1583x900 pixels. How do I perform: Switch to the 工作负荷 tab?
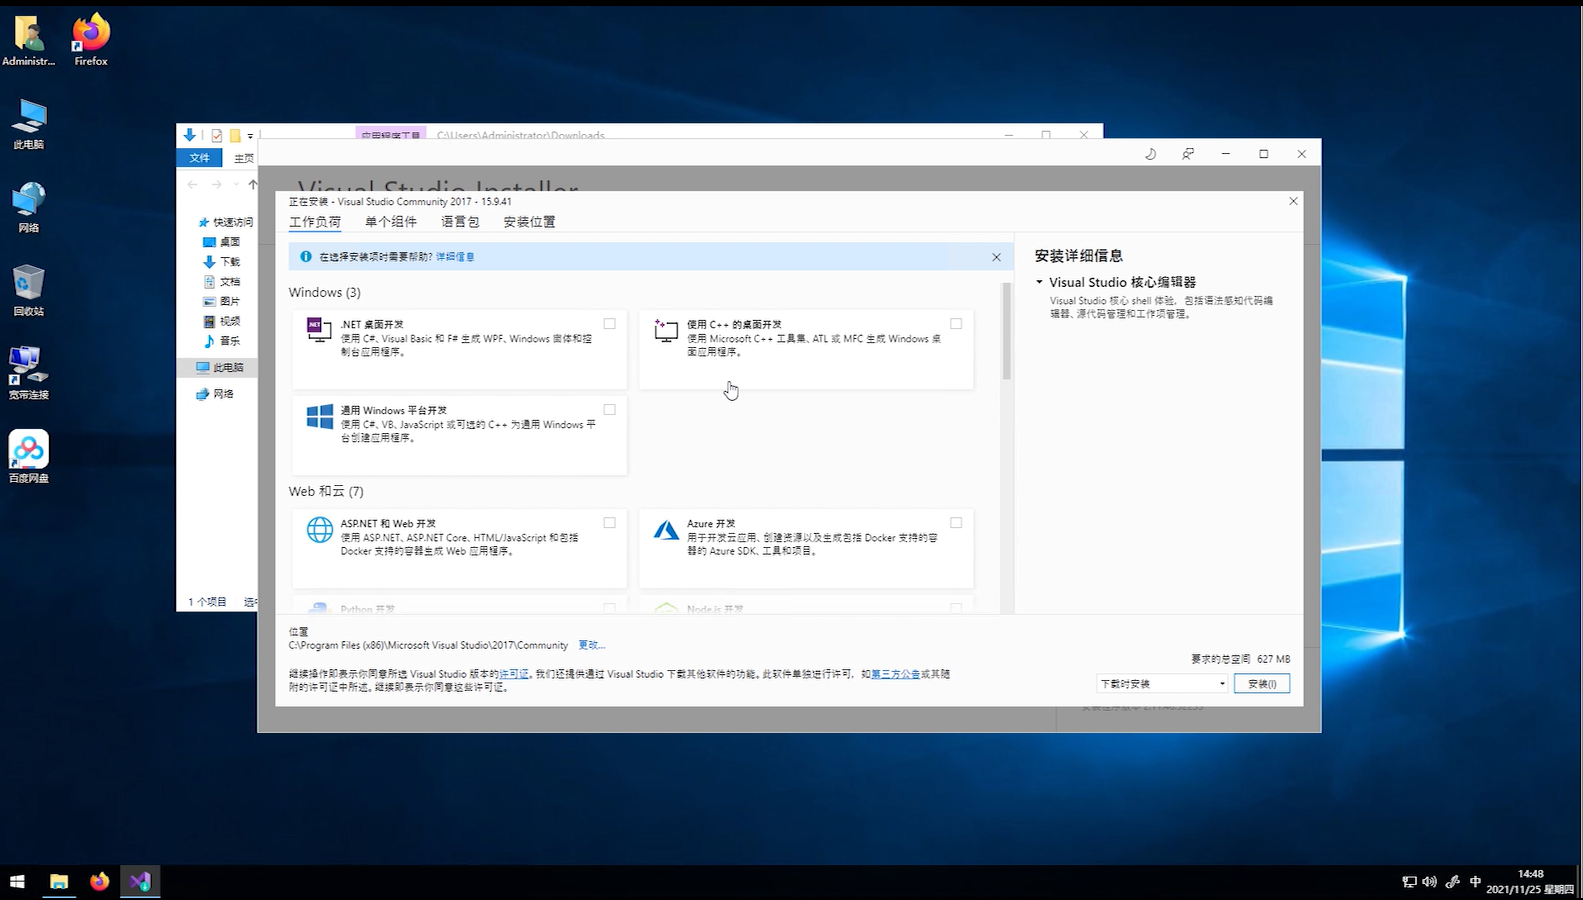point(315,222)
